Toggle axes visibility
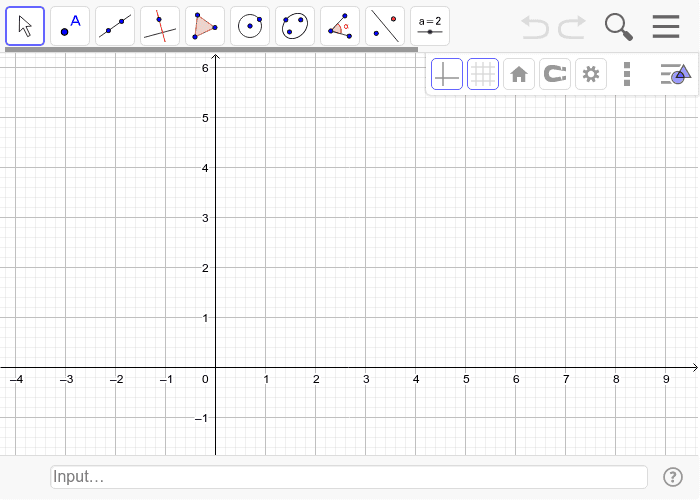The image size is (700, 500). point(447,74)
